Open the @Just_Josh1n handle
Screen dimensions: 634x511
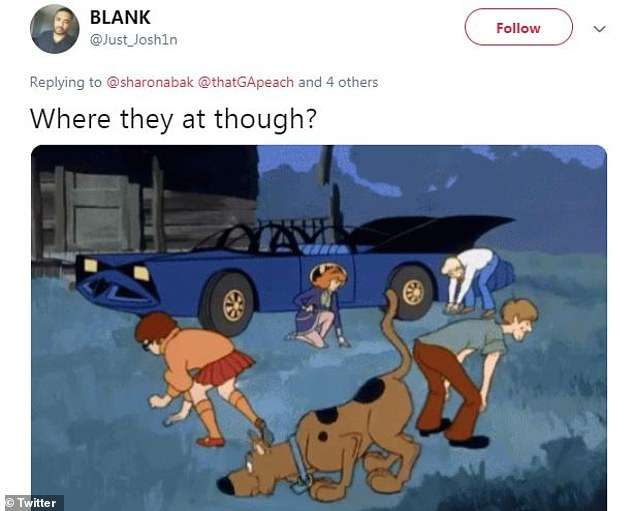(133, 40)
